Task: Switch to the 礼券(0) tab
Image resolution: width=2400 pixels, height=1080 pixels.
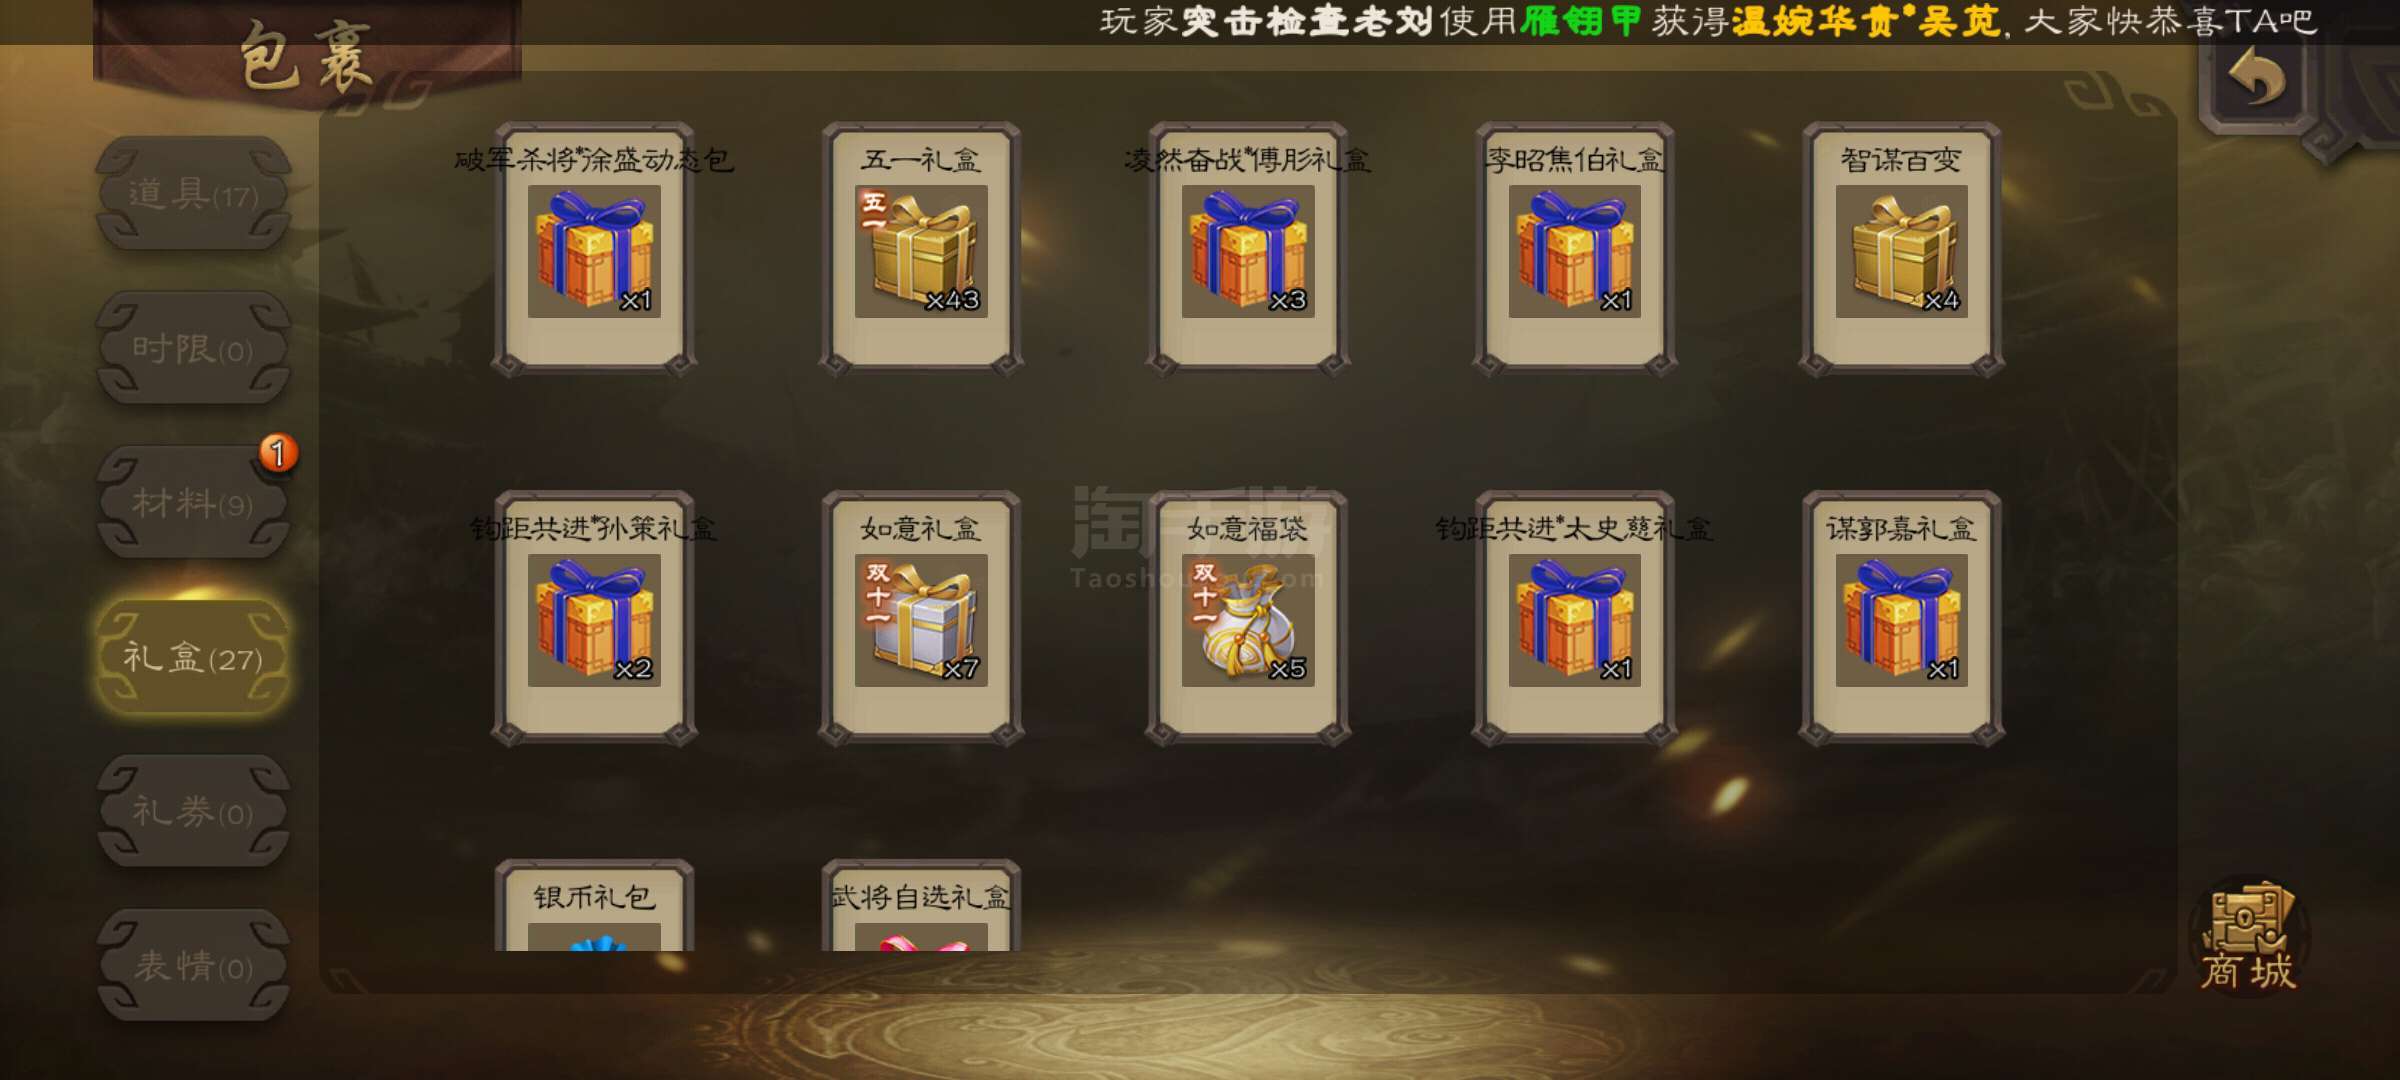Action: [x=193, y=811]
